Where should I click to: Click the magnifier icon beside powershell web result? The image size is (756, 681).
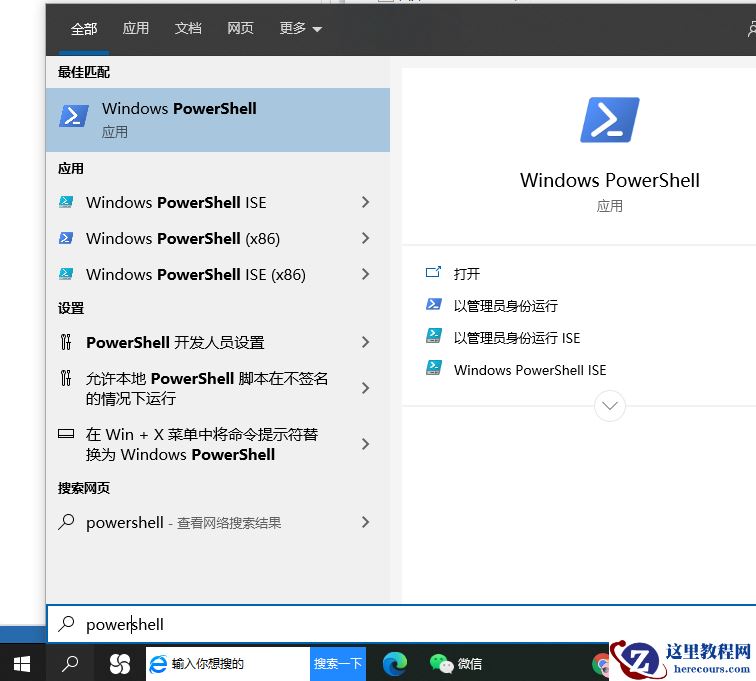66,522
